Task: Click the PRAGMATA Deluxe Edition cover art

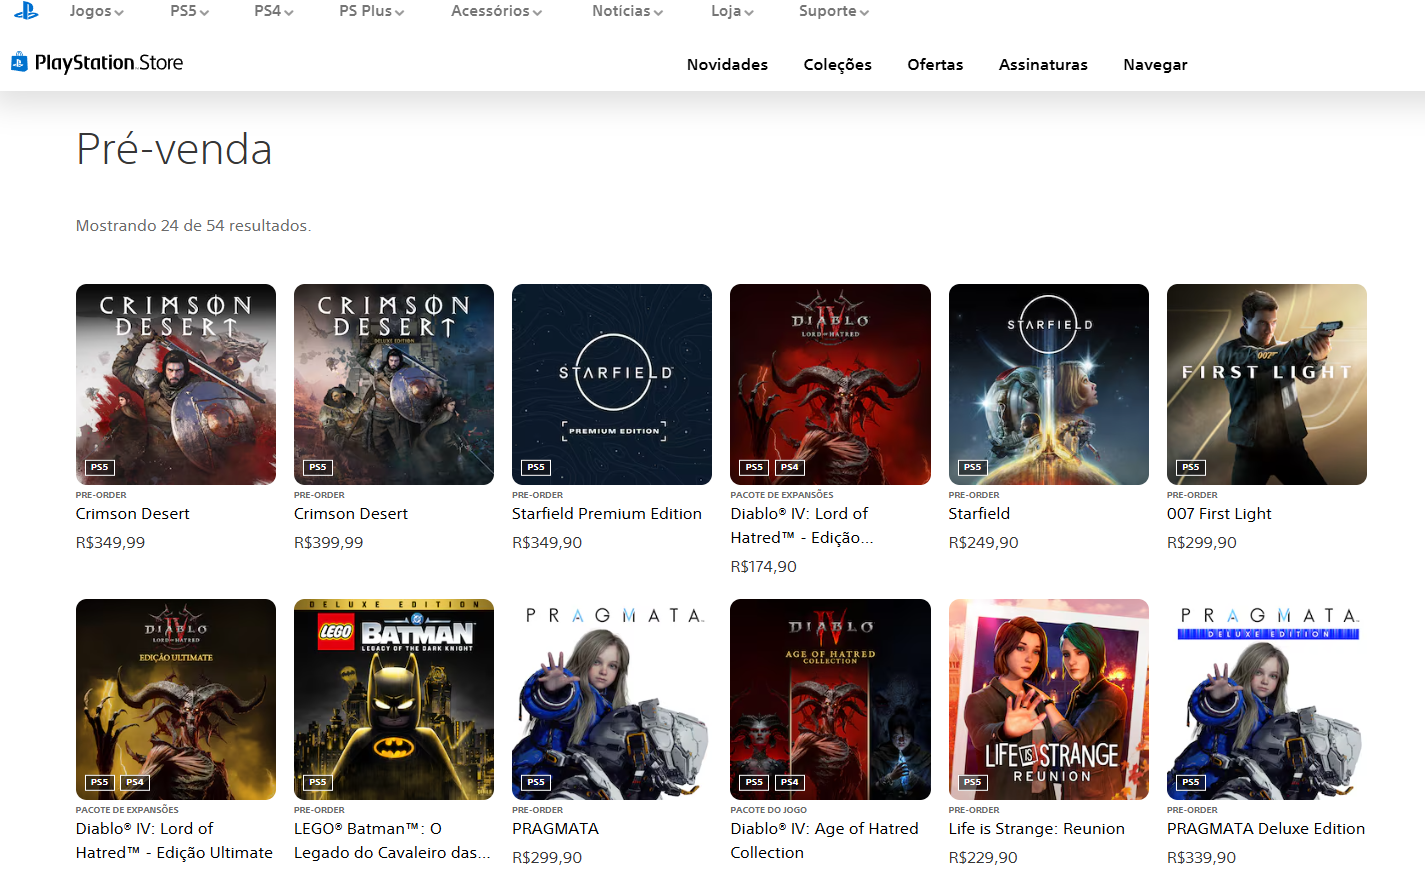Action: pos(1266,699)
